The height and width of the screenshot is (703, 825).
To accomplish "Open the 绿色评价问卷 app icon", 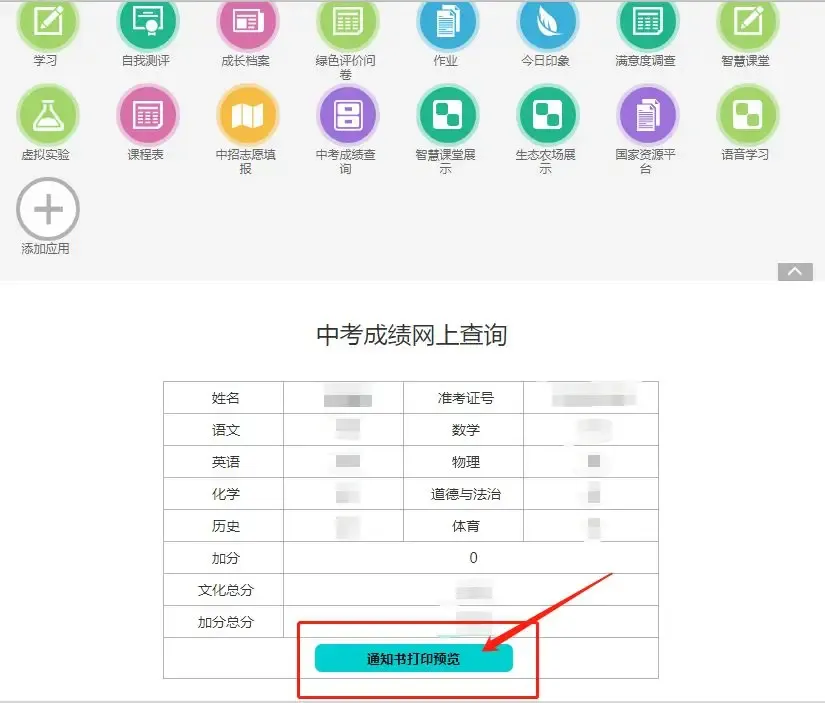I will (x=347, y=22).
